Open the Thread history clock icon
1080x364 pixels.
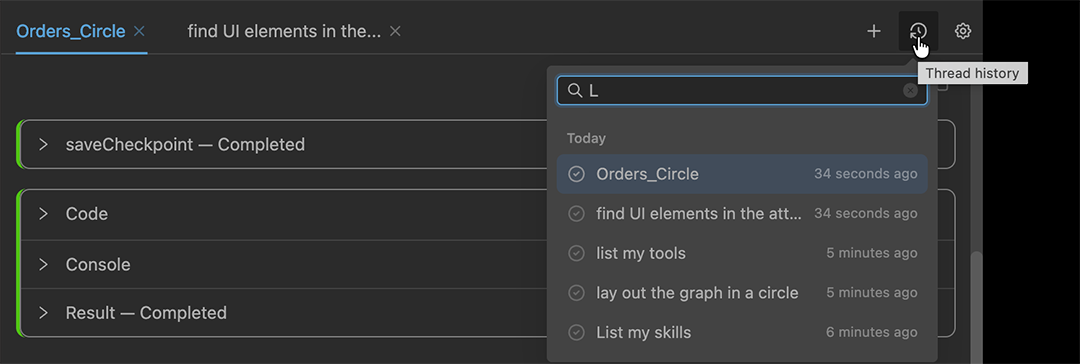tap(918, 31)
